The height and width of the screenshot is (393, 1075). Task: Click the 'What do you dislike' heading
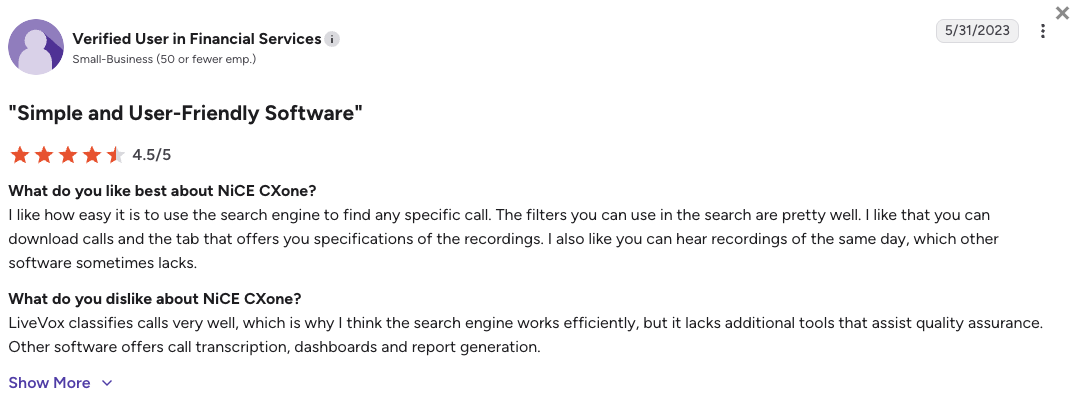[155, 299]
